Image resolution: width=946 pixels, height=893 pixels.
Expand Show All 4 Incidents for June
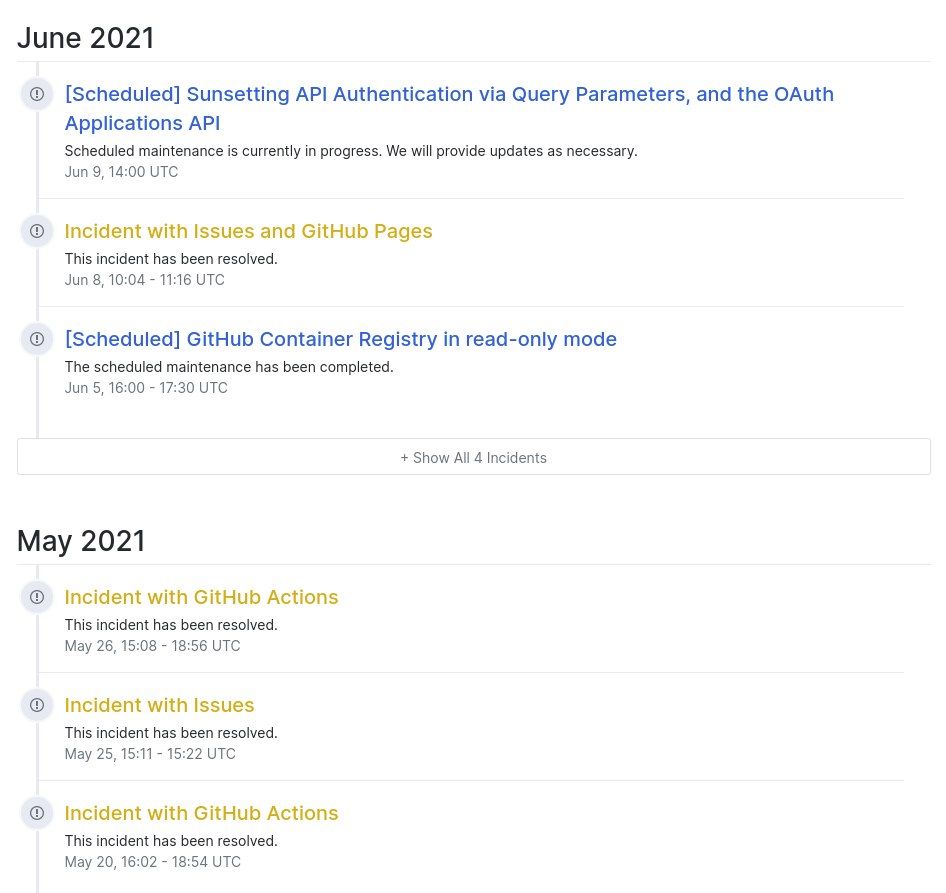click(x=474, y=457)
